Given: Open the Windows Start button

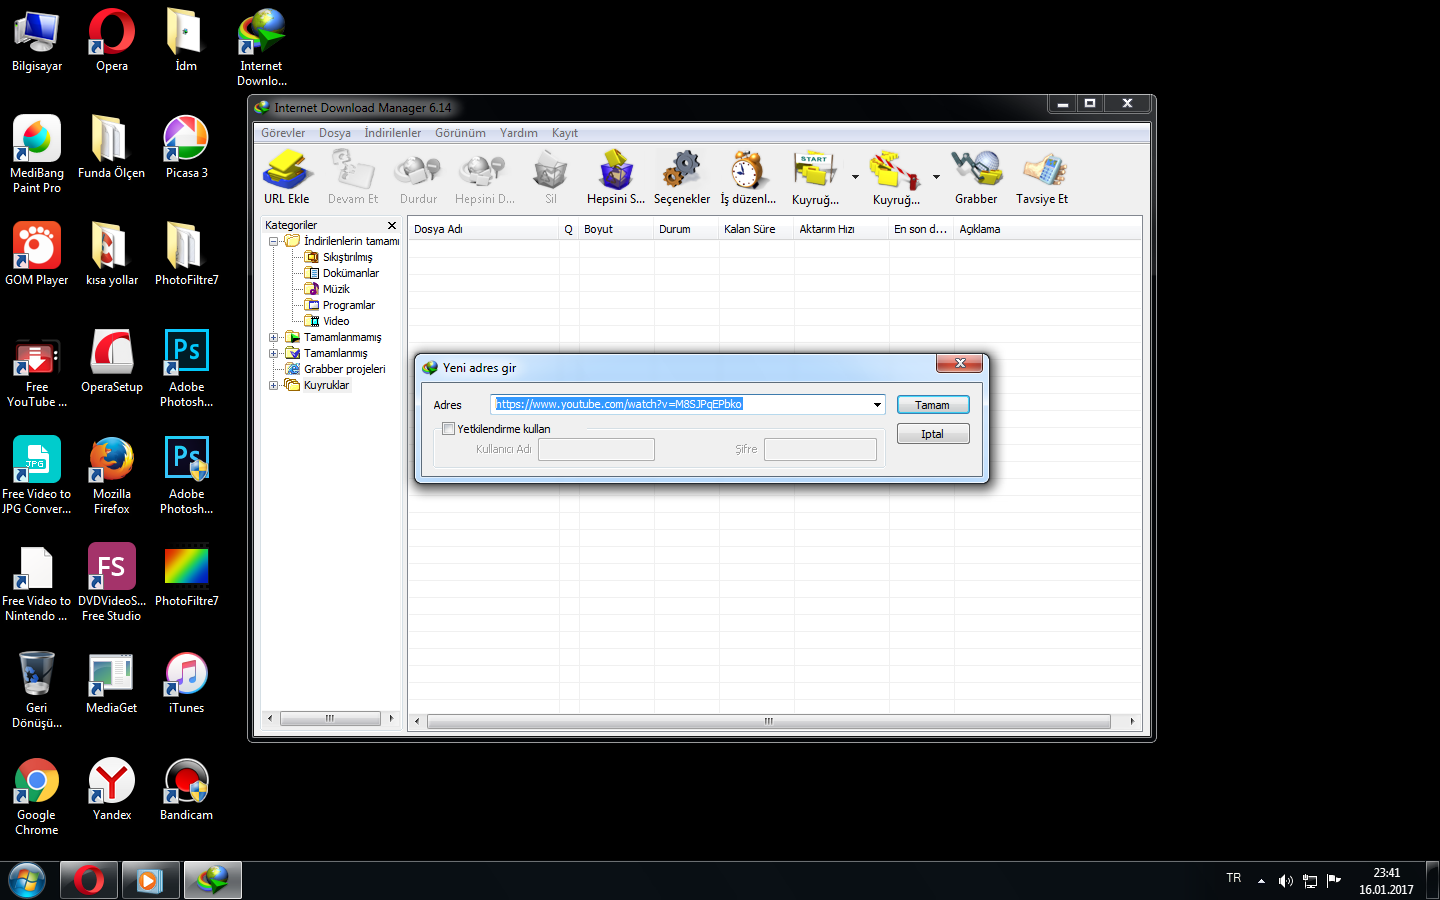Looking at the screenshot, I should pos(27,881).
